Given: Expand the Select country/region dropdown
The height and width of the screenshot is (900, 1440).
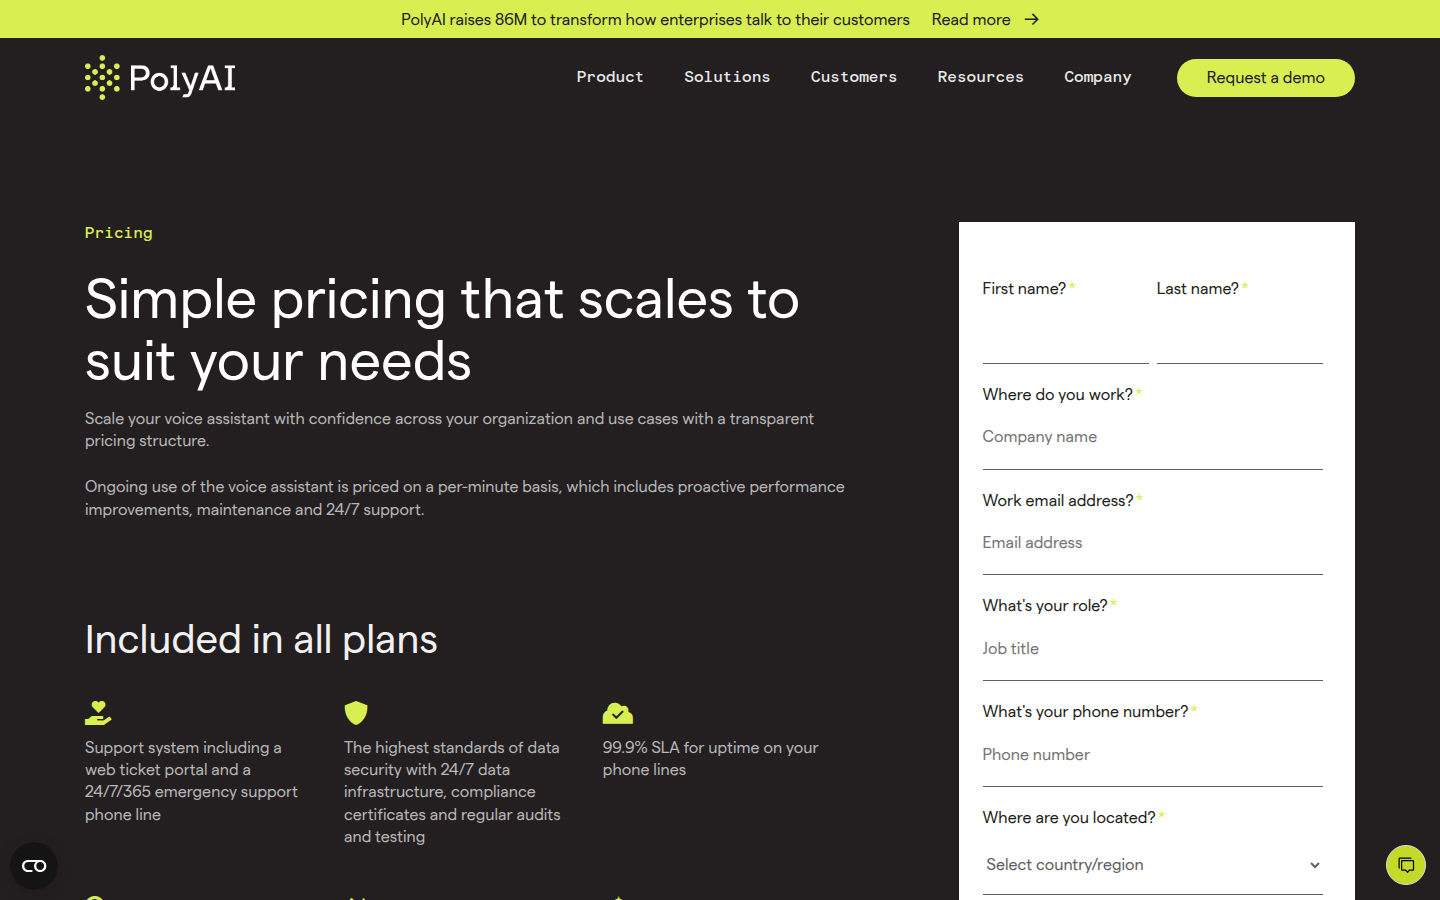Looking at the screenshot, I should [1152, 865].
